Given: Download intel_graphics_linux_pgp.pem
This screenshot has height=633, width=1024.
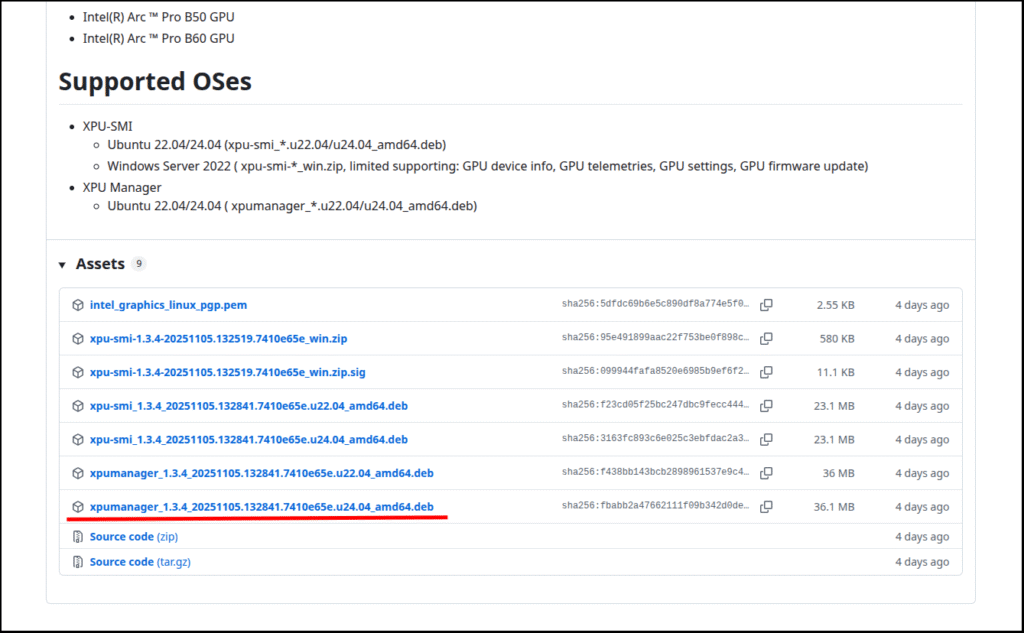Looking at the screenshot, I should [168, 305].
